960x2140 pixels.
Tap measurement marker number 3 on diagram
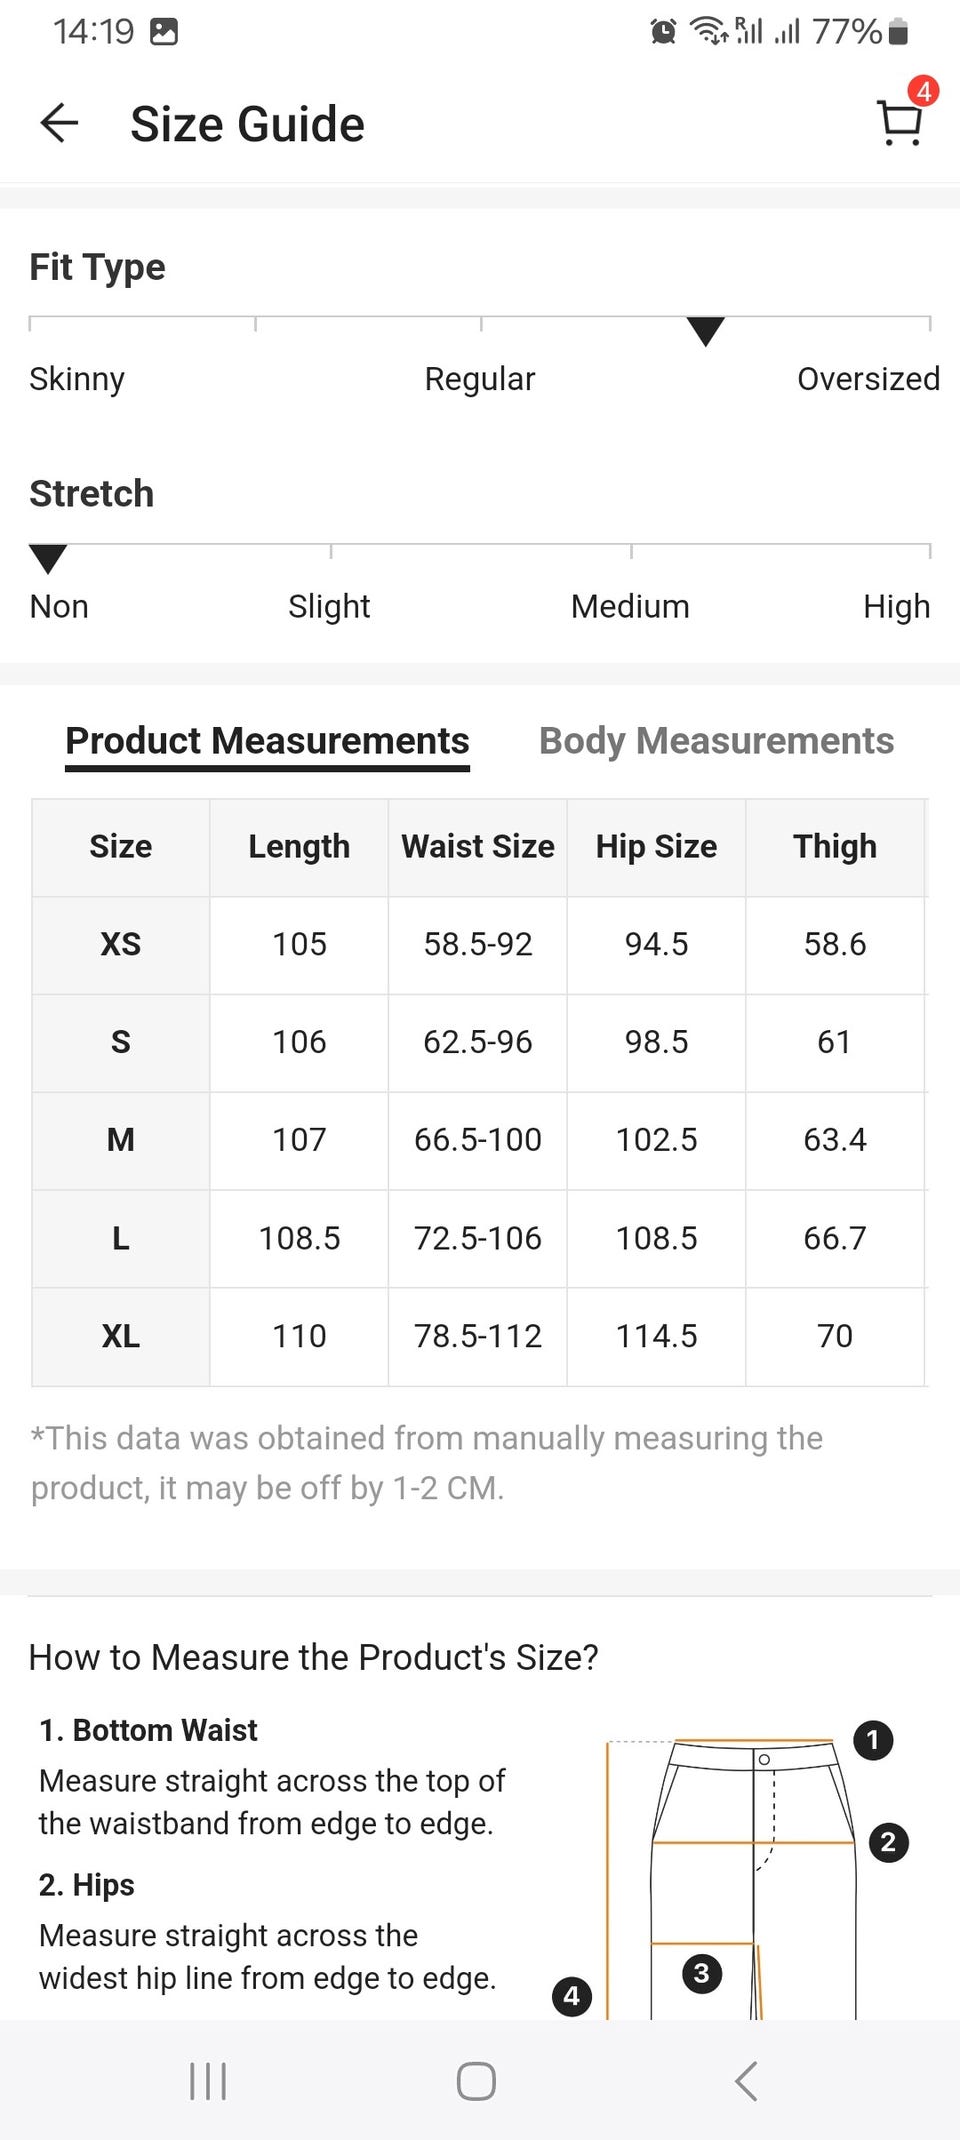(x=701, y=1973)
